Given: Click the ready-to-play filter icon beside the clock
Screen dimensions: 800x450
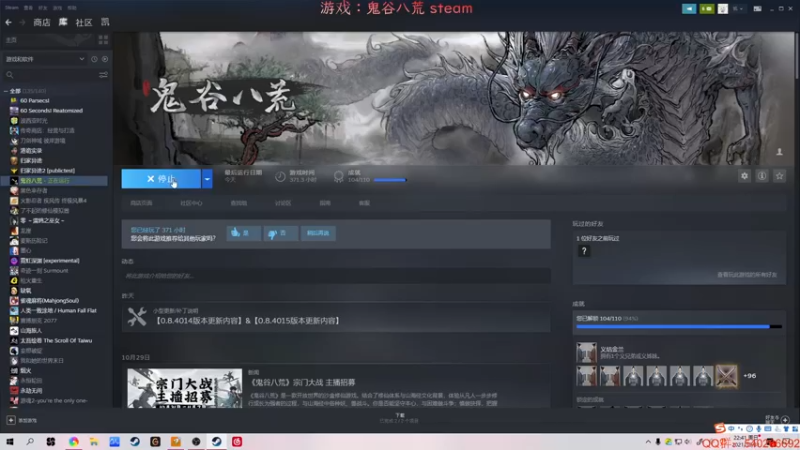Looking at the screenshot, I should coord(105,59).
